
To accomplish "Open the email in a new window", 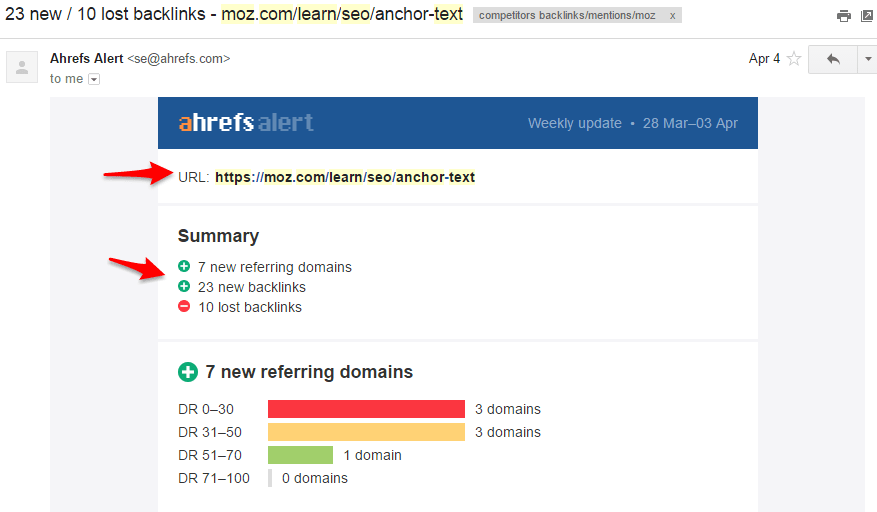I will [867, 16].
